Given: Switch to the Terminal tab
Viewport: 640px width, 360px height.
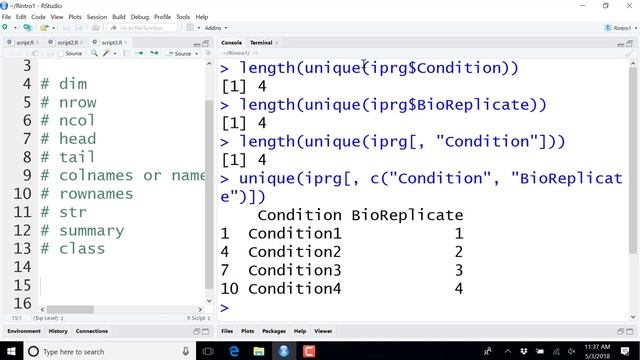Looking at the screenshot, I should pos(261,42).
